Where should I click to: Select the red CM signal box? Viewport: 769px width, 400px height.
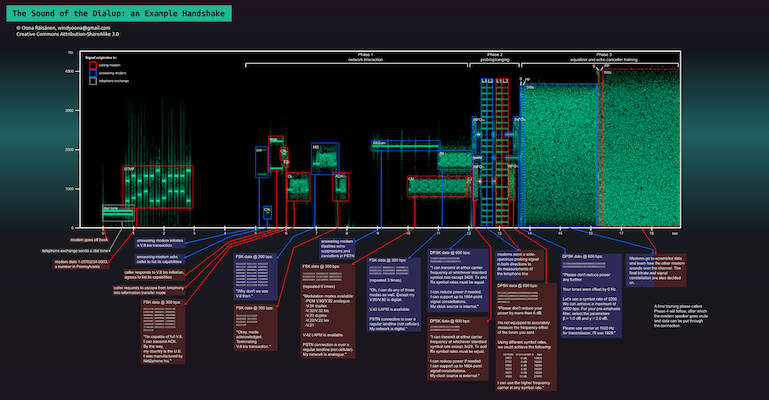[x=439, y=185]
